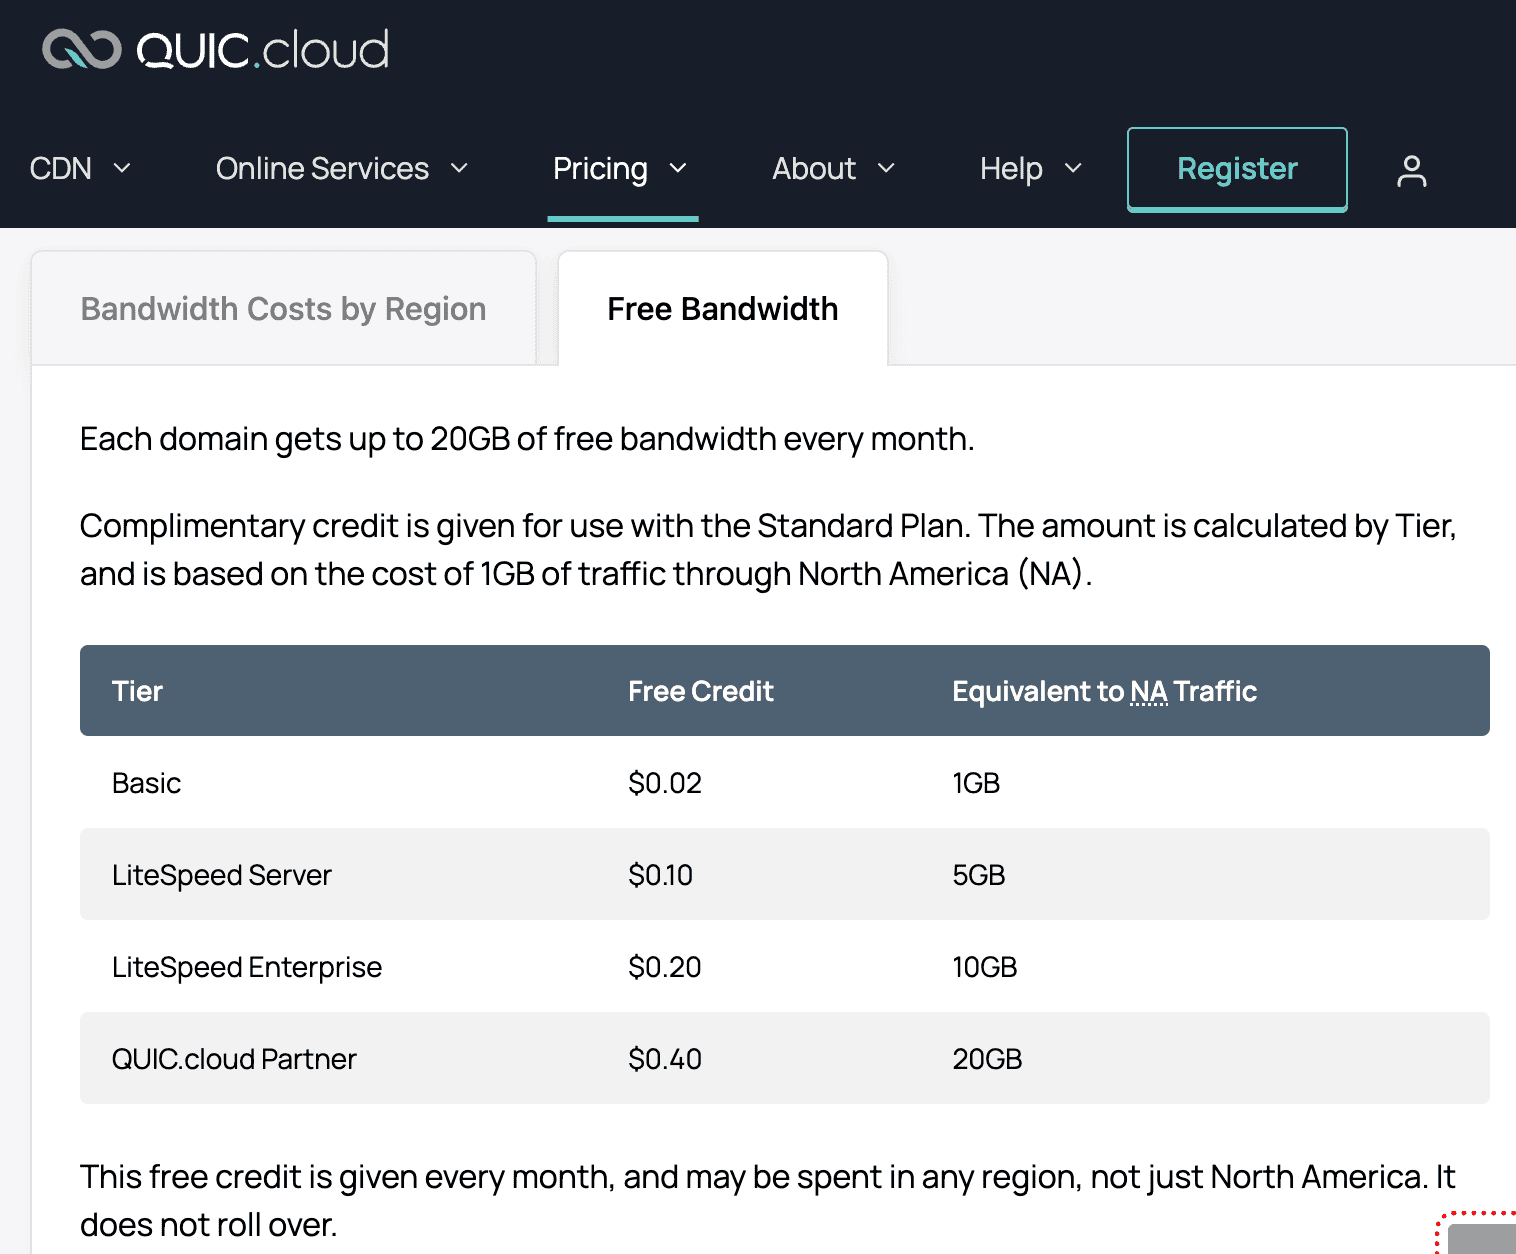1516x1254 pixels.
Task: Click the $0.20 free credit value
Action: coord(665,967)
